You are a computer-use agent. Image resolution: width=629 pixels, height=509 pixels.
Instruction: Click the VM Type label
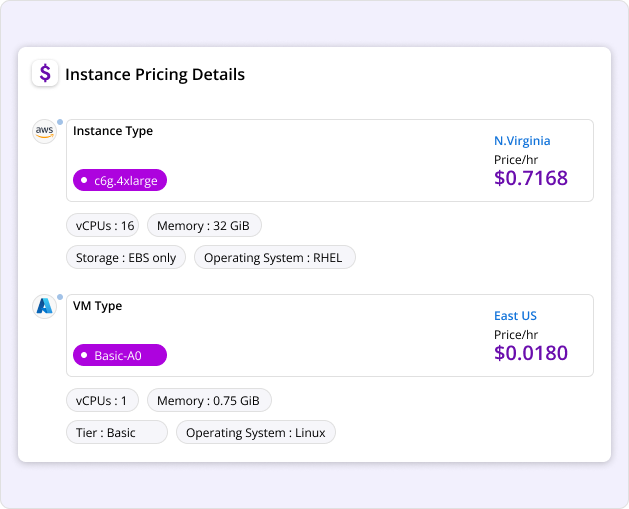pyautogui.click(x=97, y=306)
